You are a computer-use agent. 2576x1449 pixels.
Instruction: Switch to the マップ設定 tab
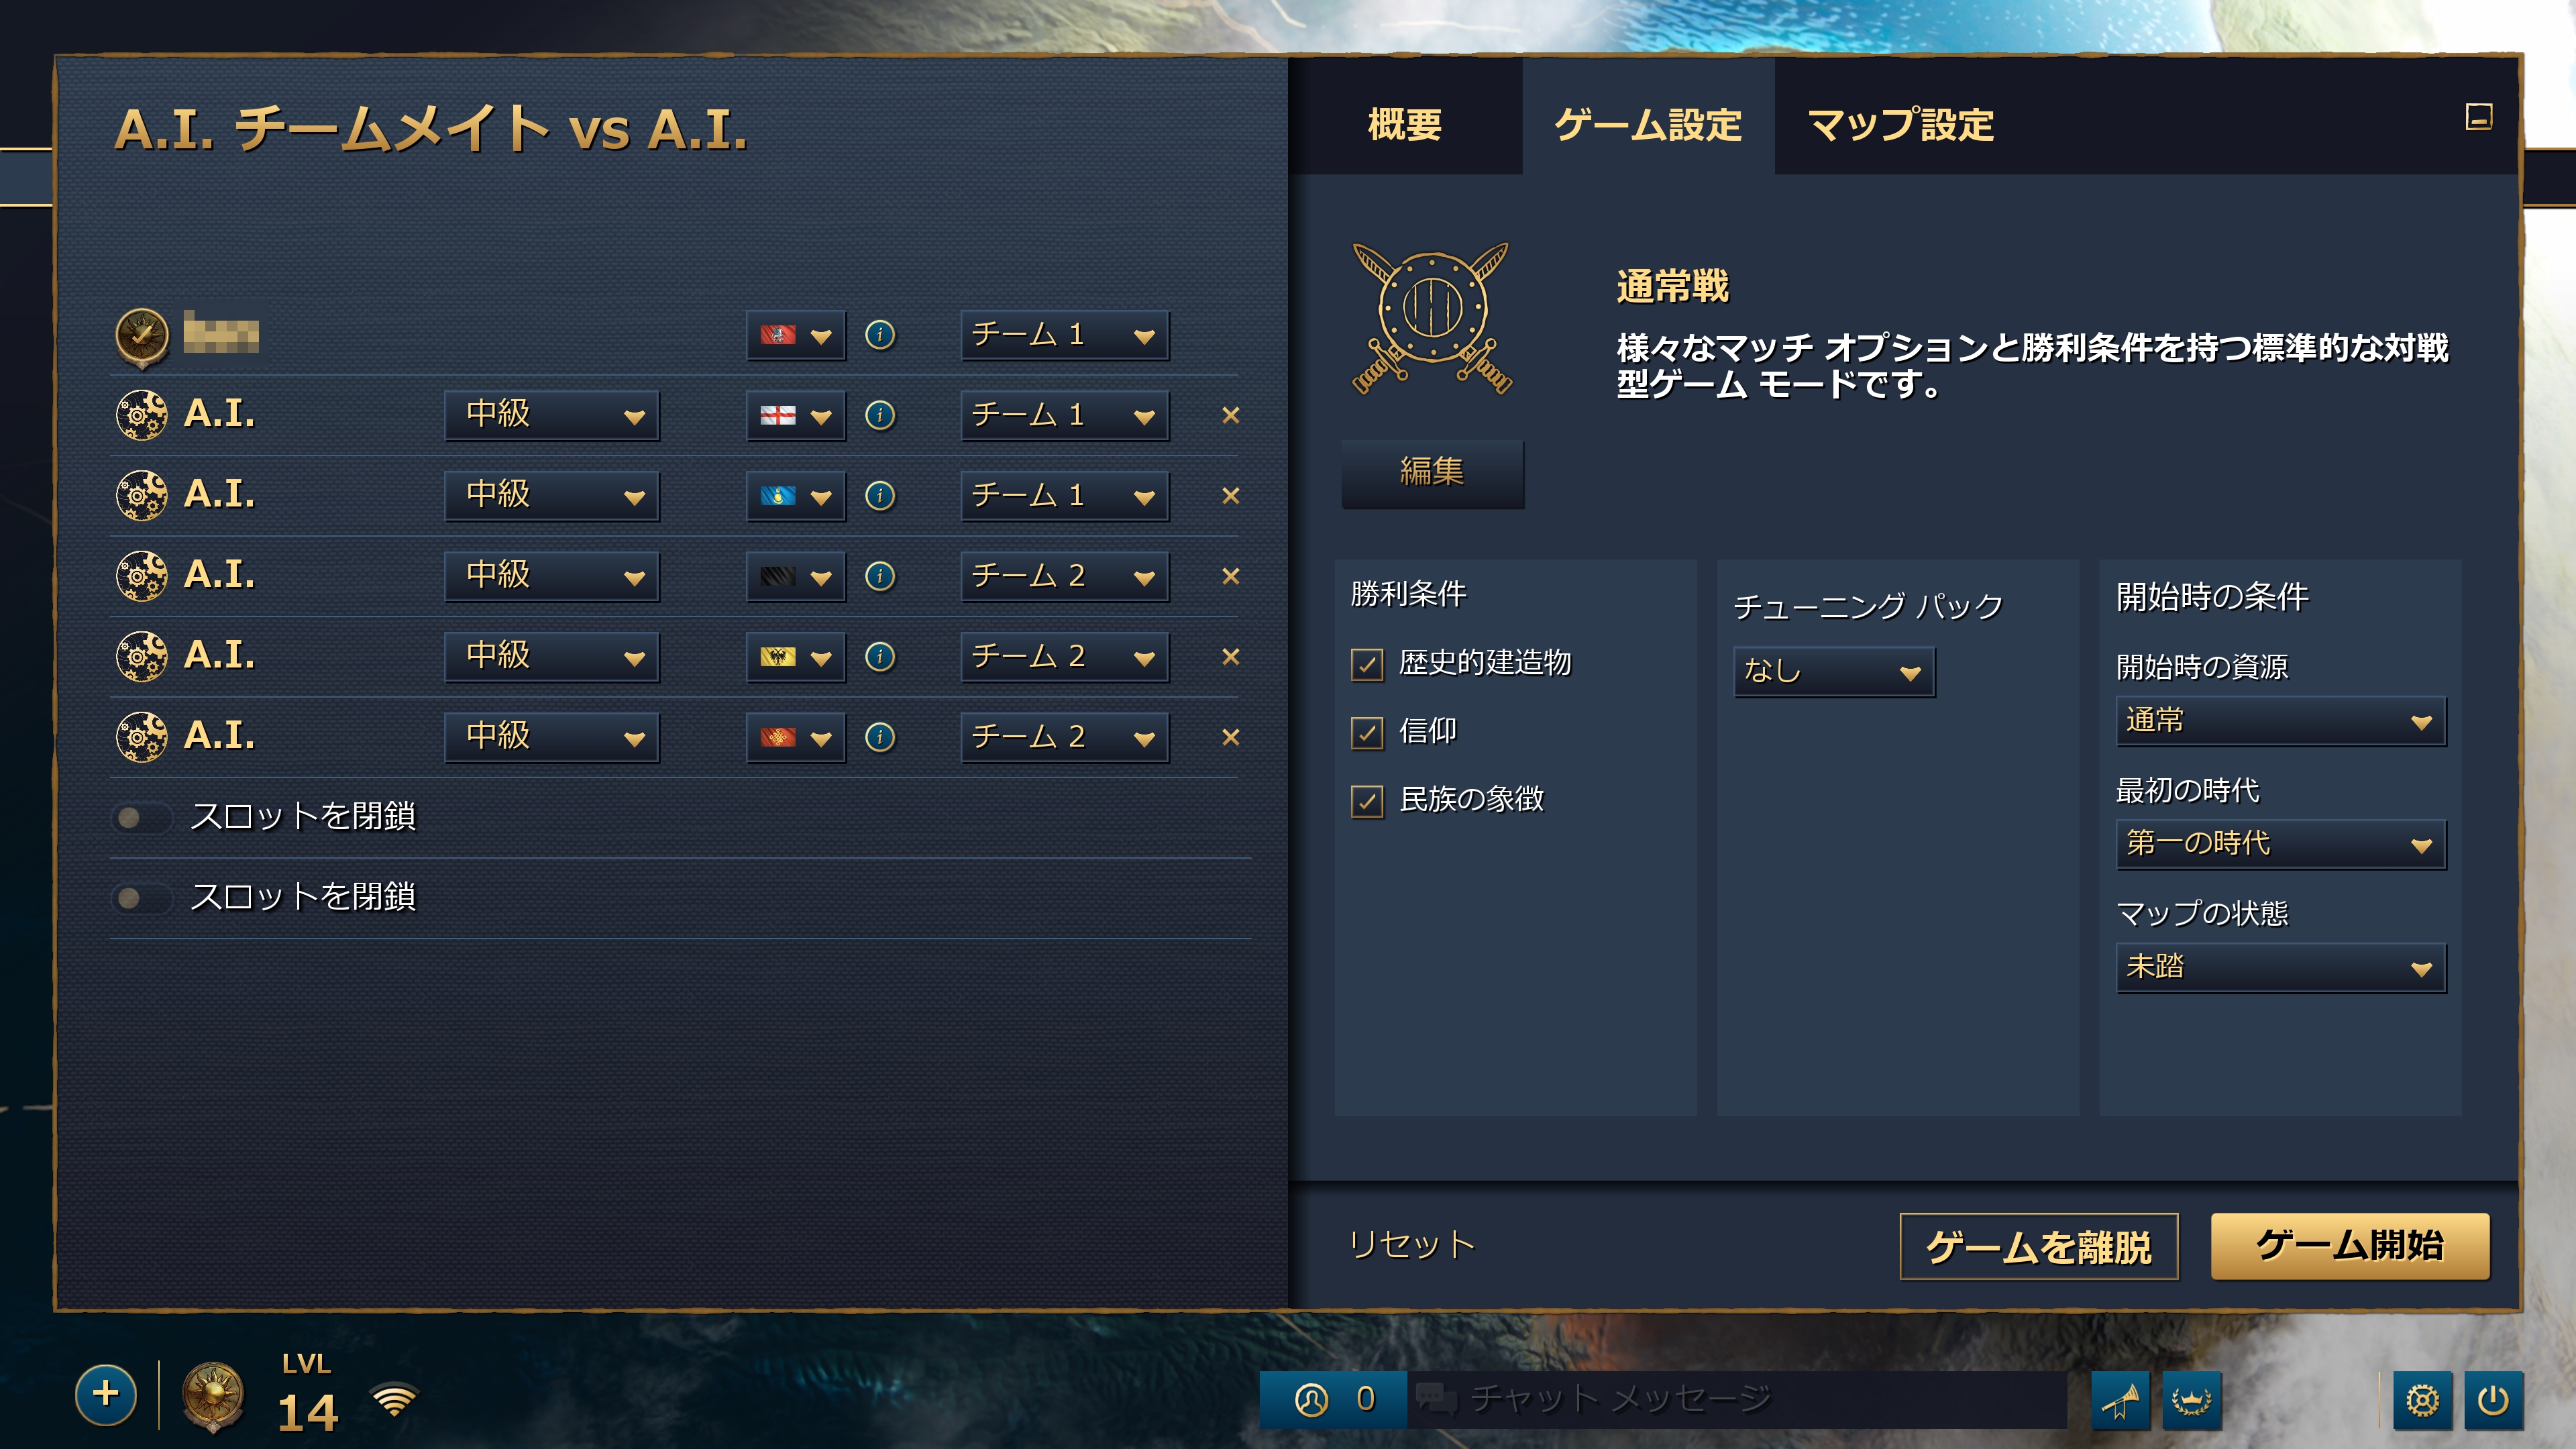click(x=1900, y=125)
